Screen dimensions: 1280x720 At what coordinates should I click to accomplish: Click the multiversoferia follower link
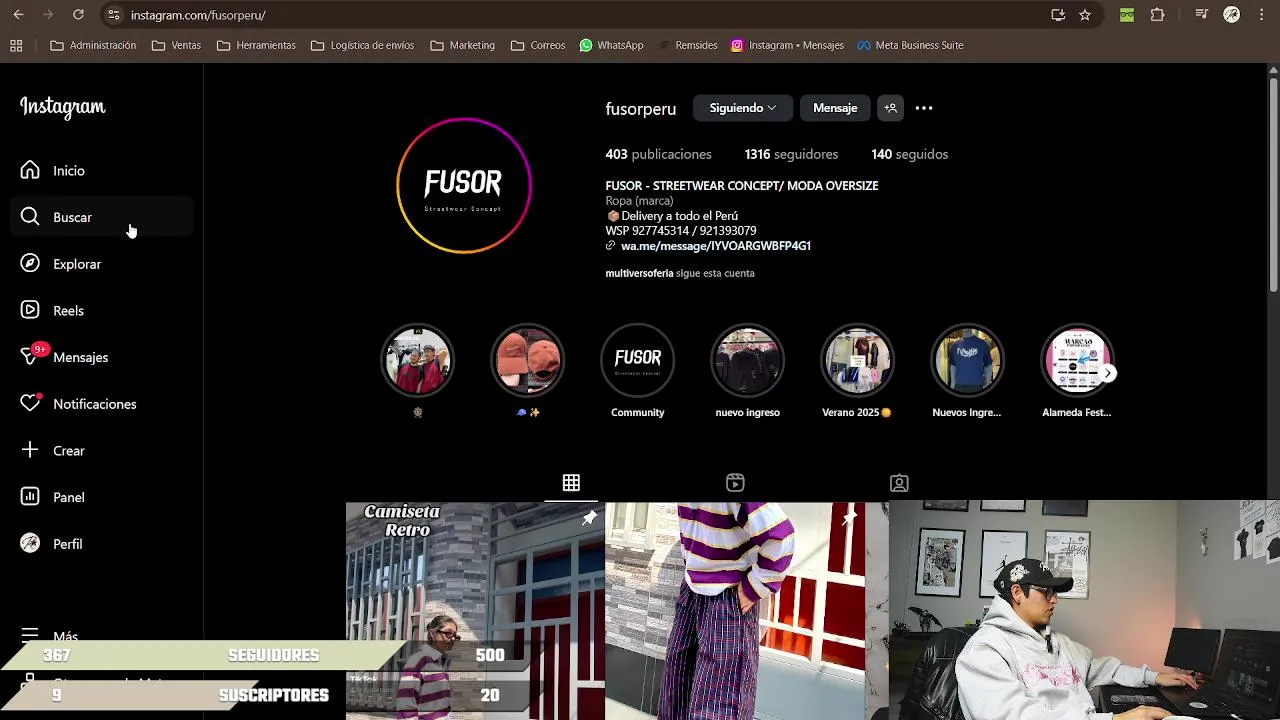click(x=639, y=273)
